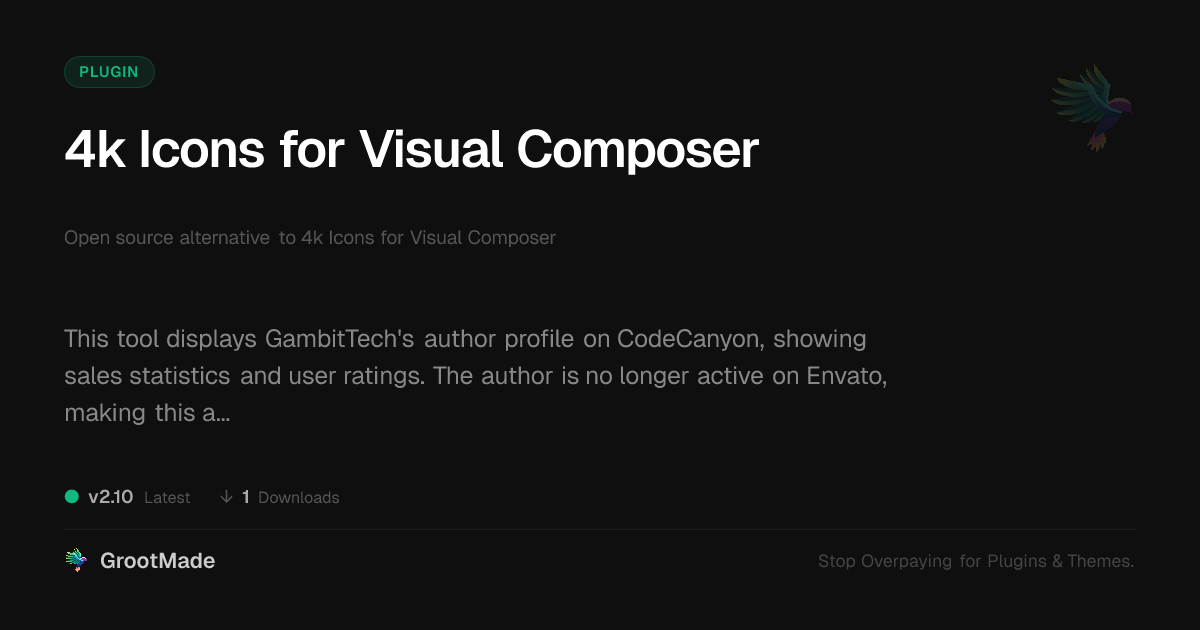Open the '4k Icons for Visual Composer' title
Screen dimensions: 1200x630
[411, 150]
